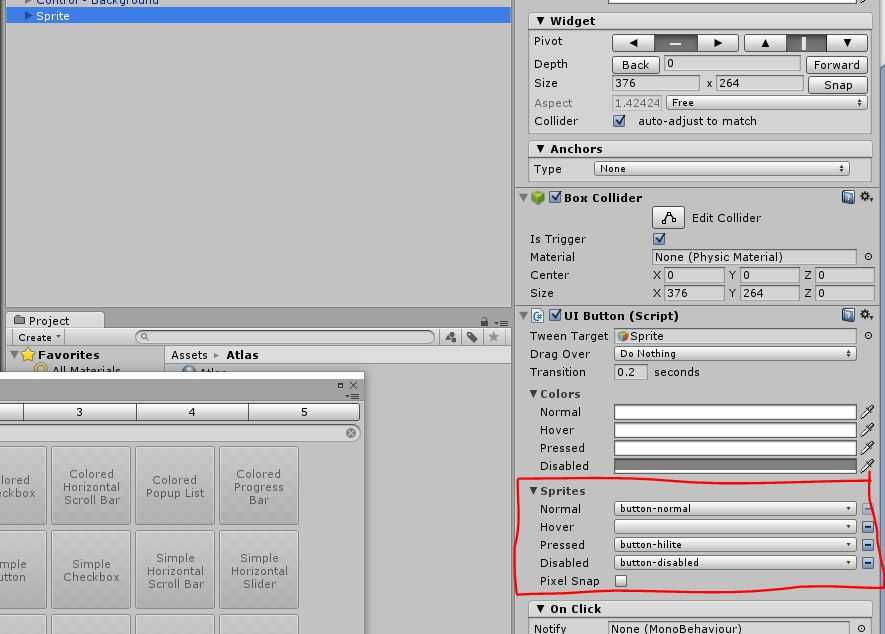Click Project search by type icon
Image resolution: width=885 pixels, height=634 pixels.
450,337
